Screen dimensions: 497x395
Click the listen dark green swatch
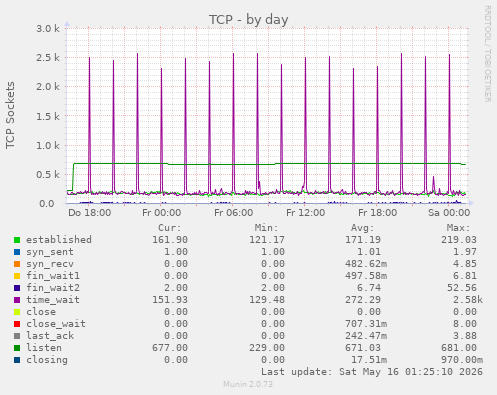[17, 348]
